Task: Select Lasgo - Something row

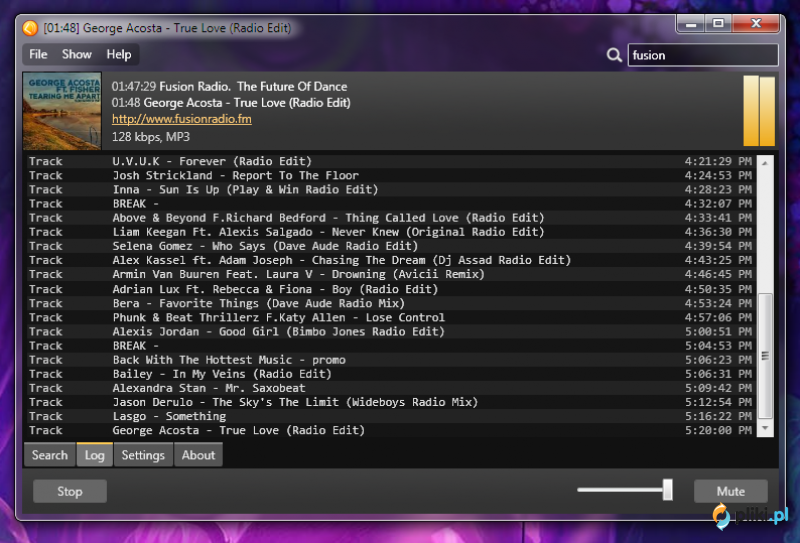Action: click(391, 416)
